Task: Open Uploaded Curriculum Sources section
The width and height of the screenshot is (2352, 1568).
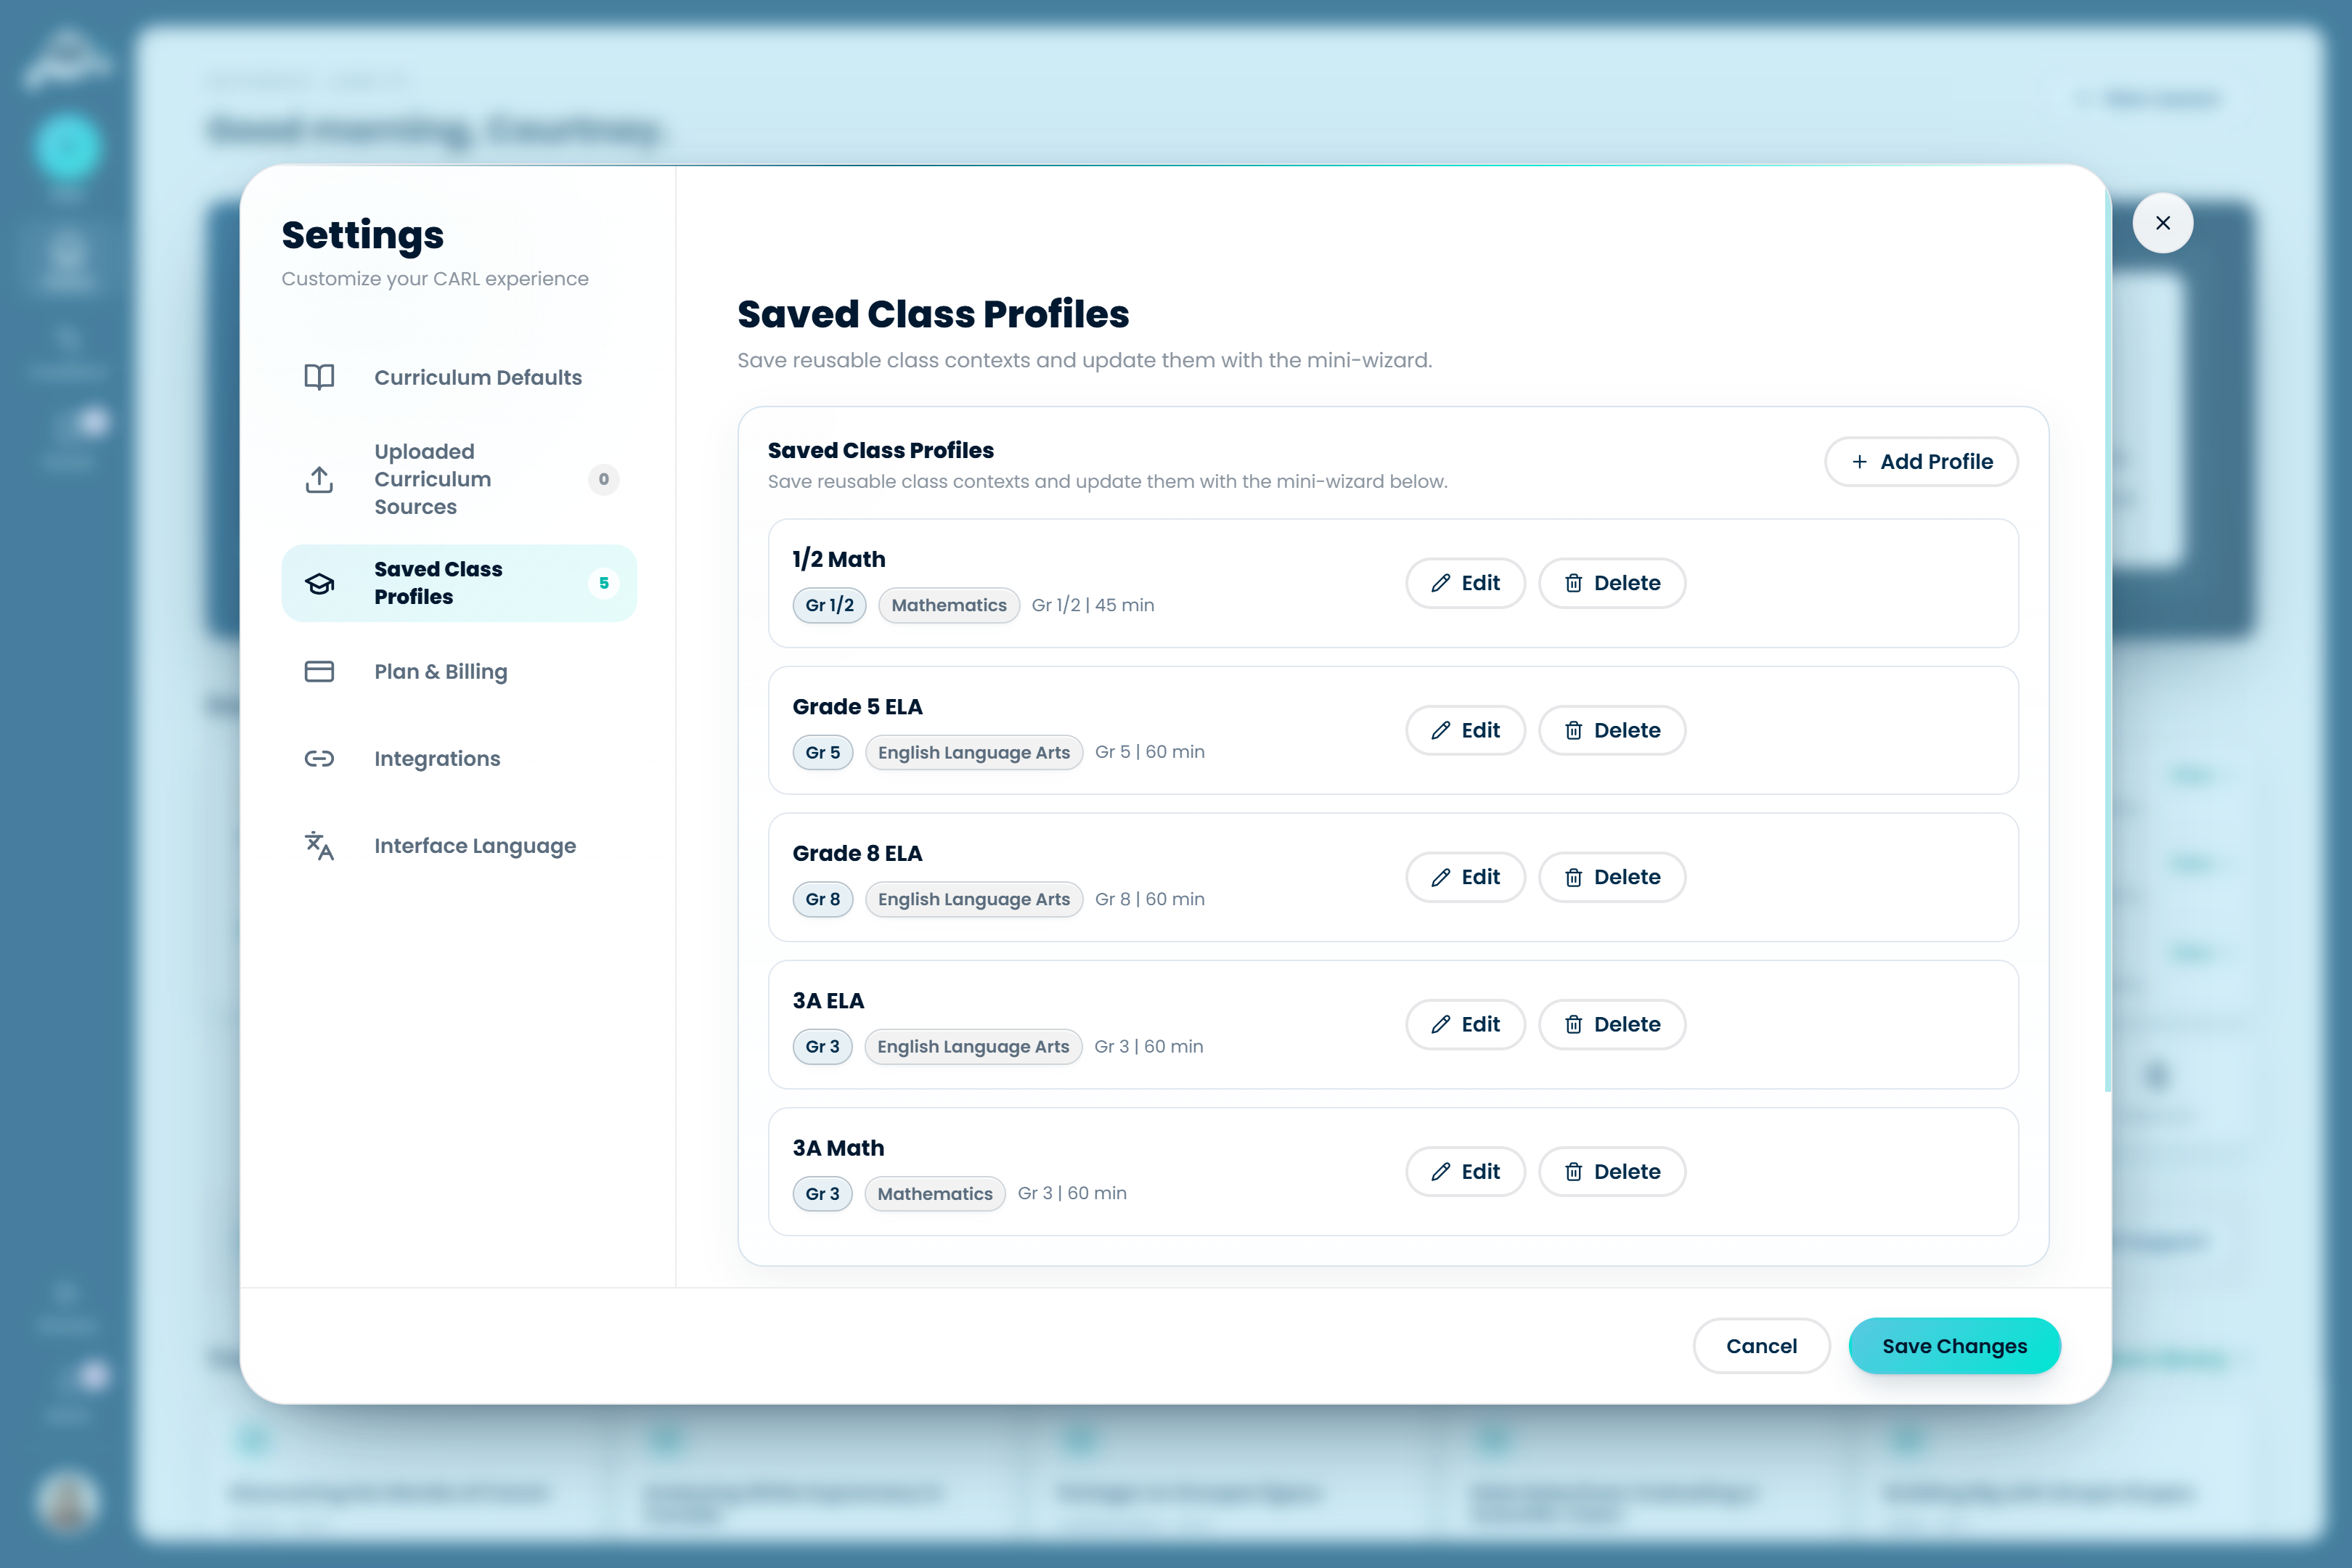Action: pyautogui.click(x=459, y=479)
